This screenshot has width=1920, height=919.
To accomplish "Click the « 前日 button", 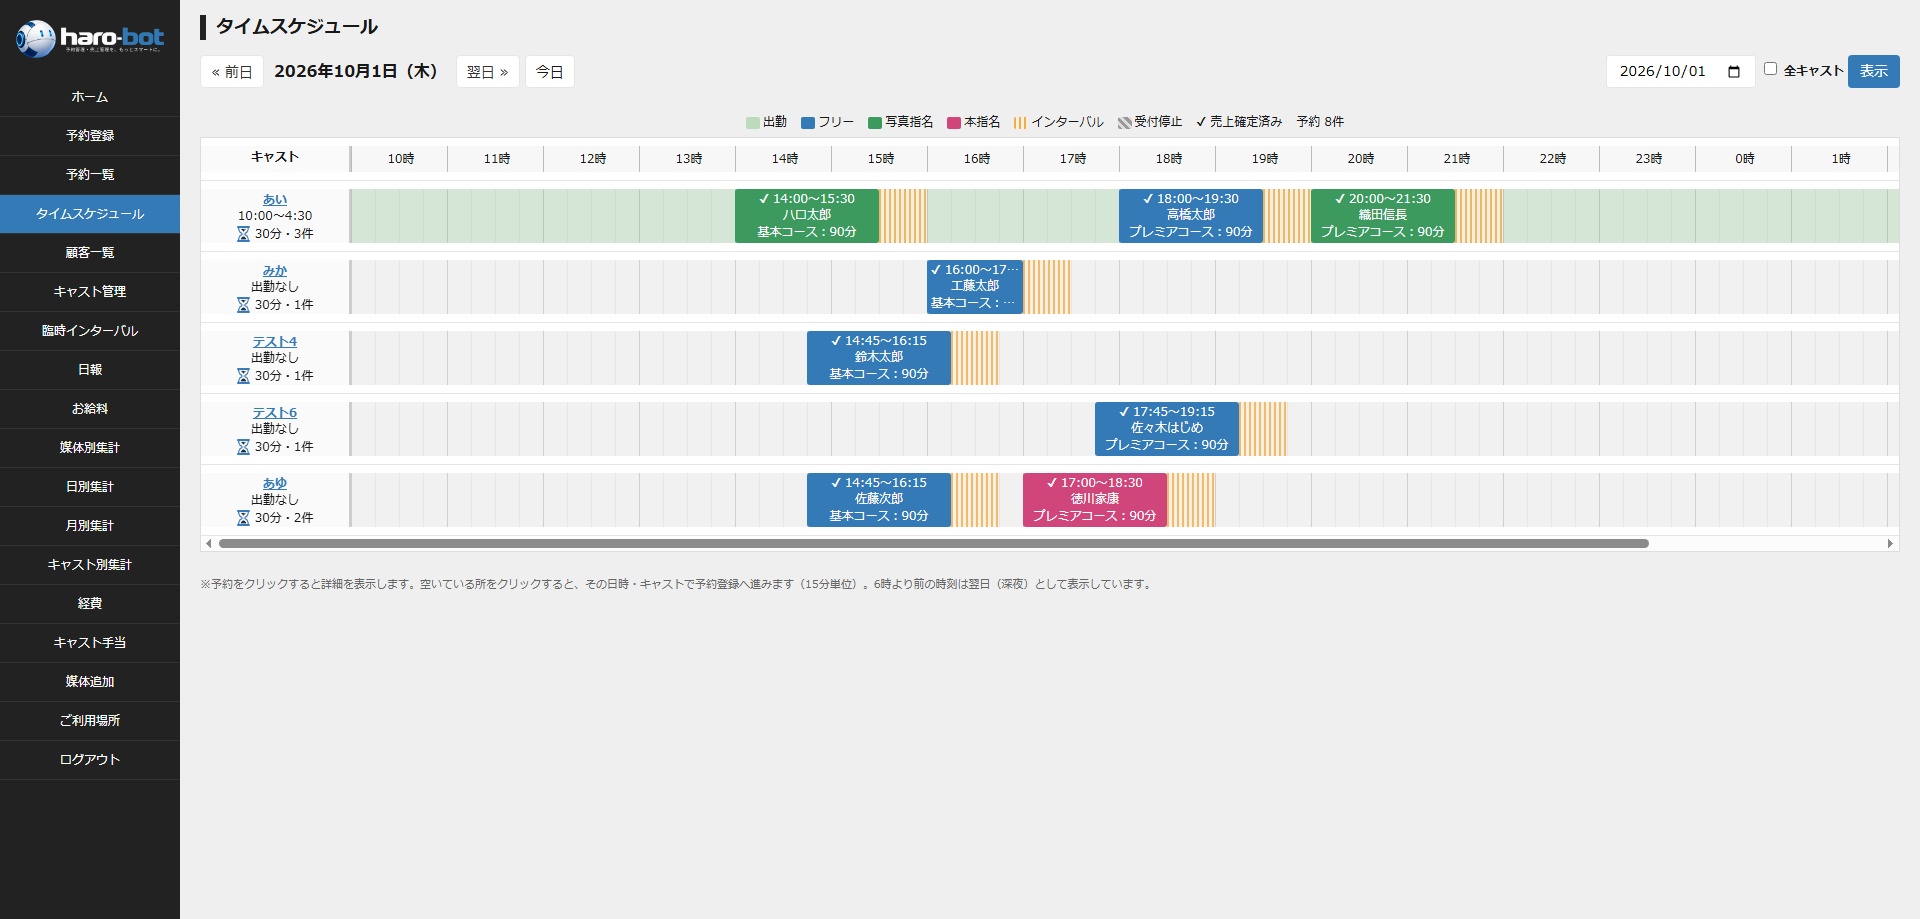I will (x=232, y=72).
